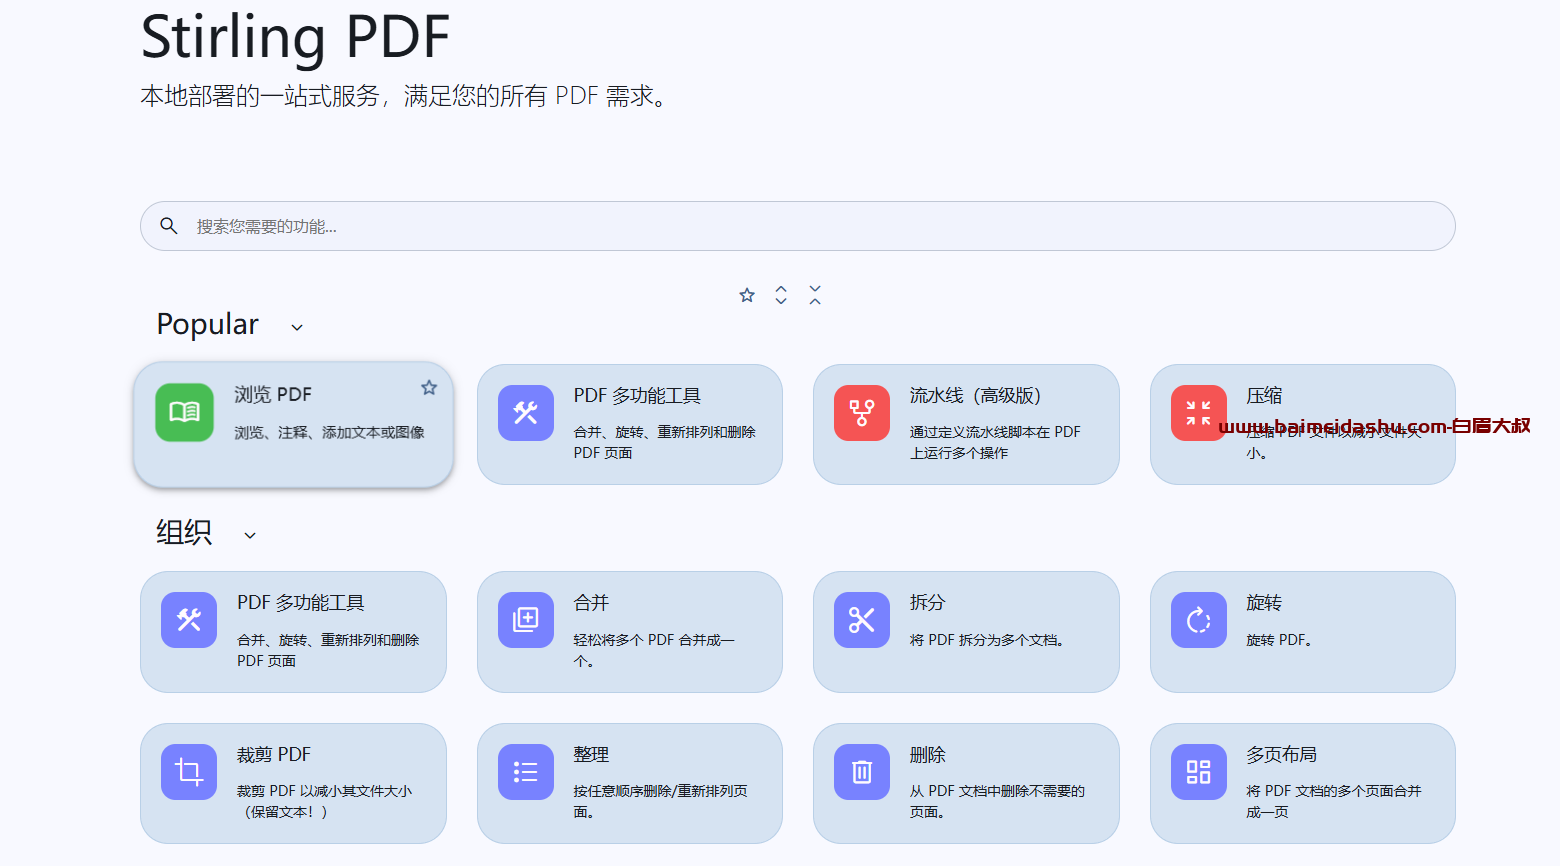Image resolution: width=1560 pixels, height=866 pixels.
Task: Click the grid icon for 多页布局
Action: click(x=1198, y=772)
